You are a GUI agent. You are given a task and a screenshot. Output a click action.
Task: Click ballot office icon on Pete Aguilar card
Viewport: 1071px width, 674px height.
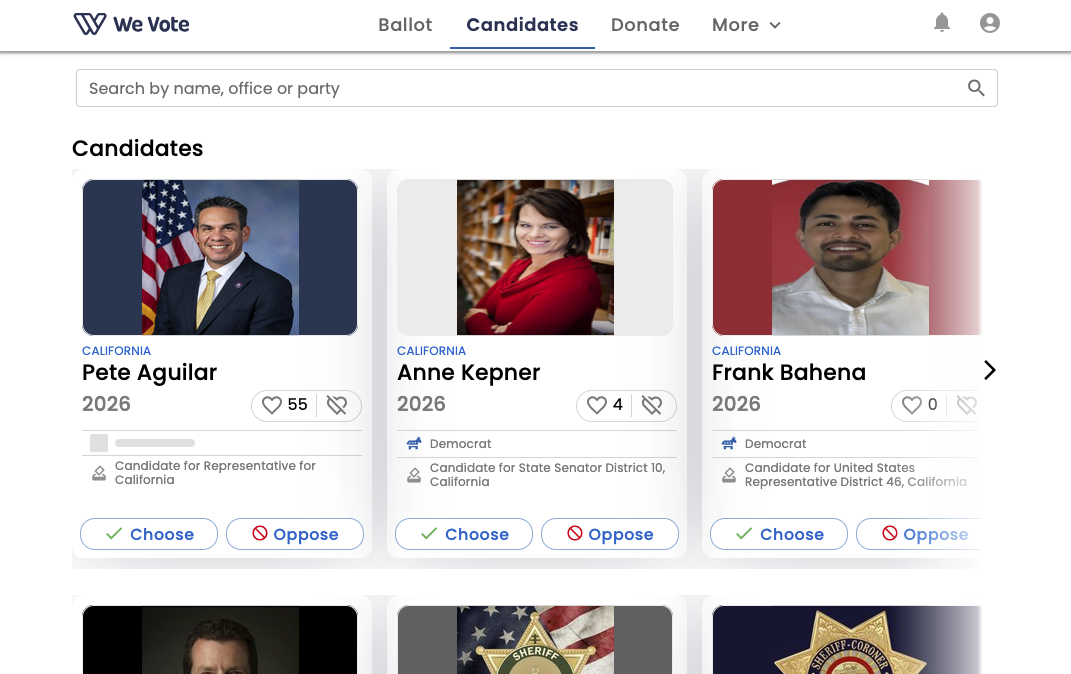click(x=99, y=473)
